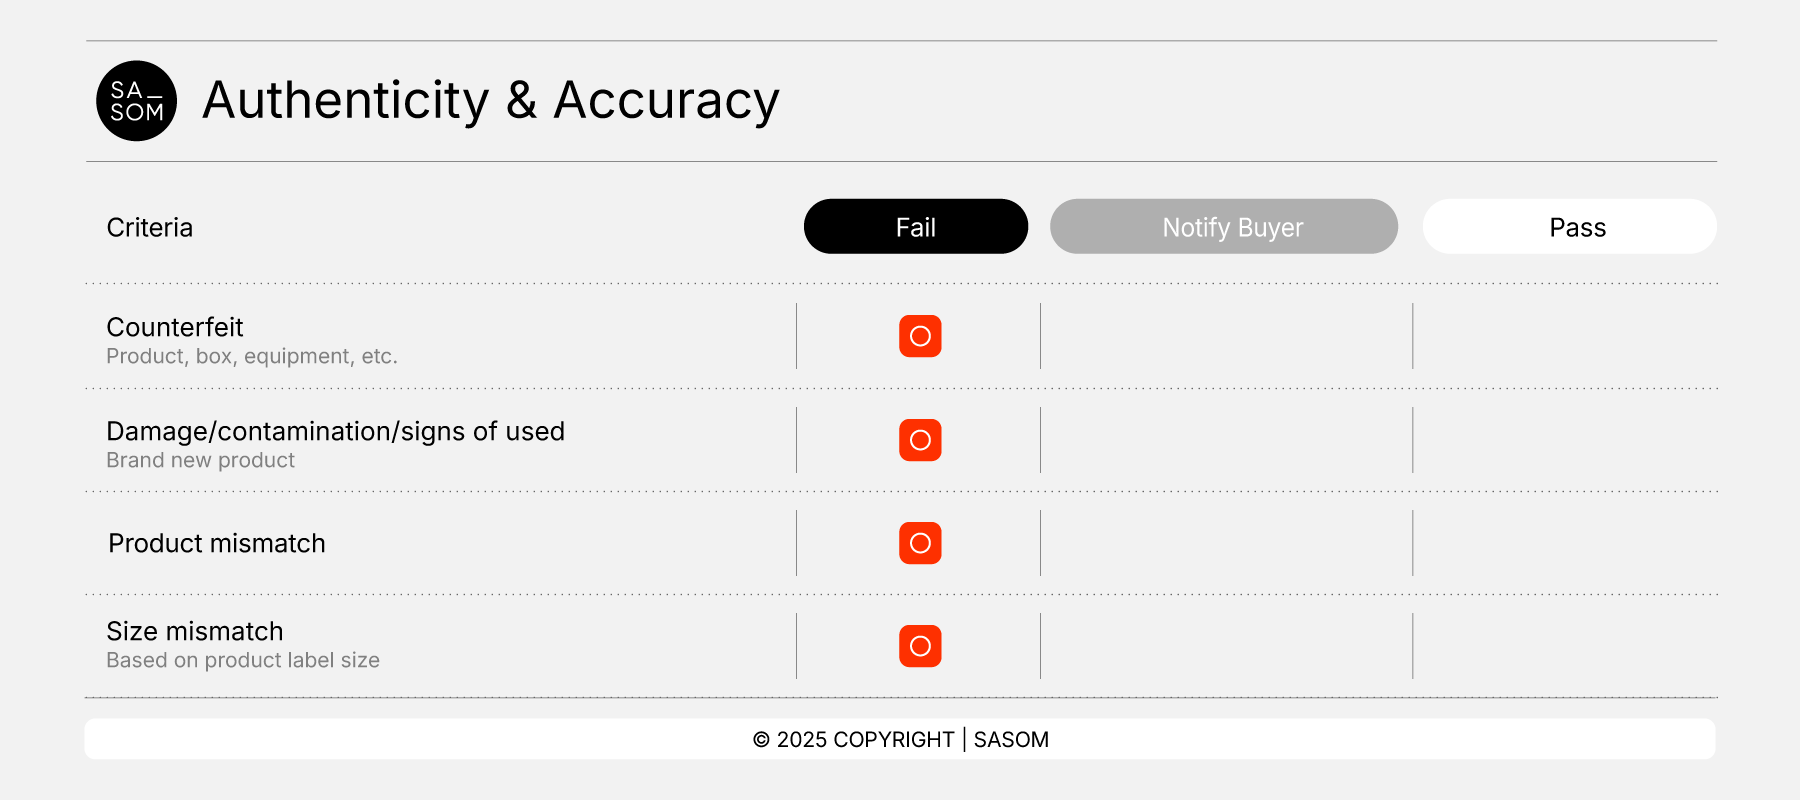This screenshot has width=1800, height=800.
Task: Click the SASOM name in the footer
Action: point(1011,740)
